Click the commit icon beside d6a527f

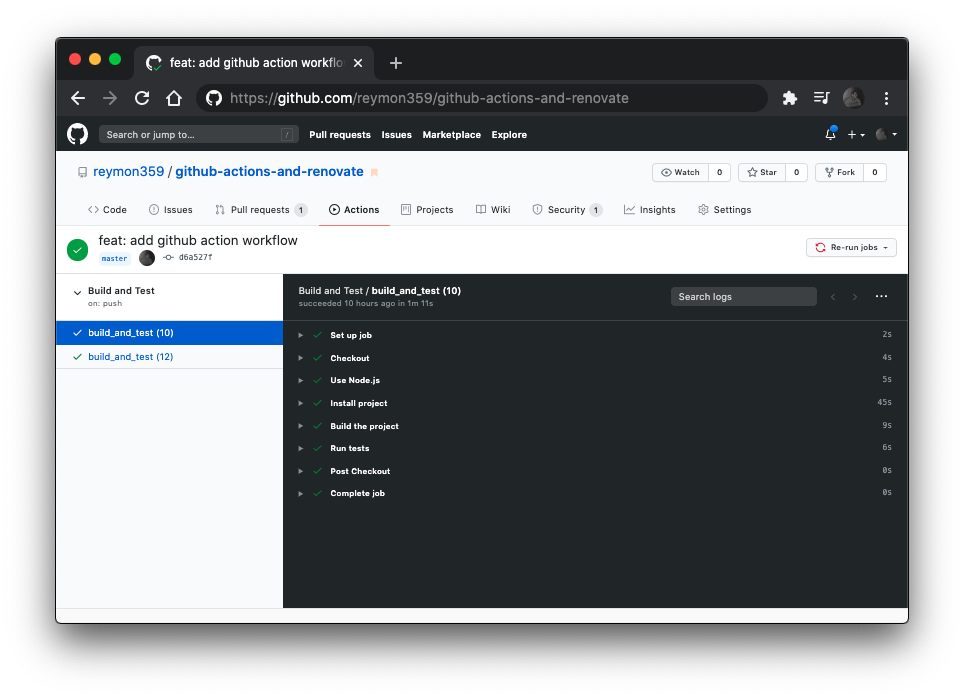click(x=170, y=257)
